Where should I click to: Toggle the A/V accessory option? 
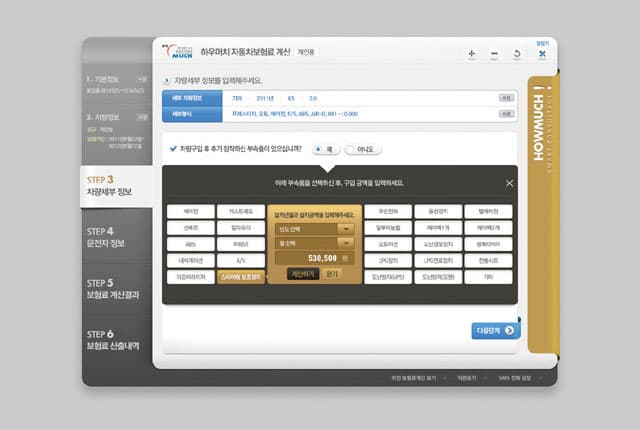(241, 260)
